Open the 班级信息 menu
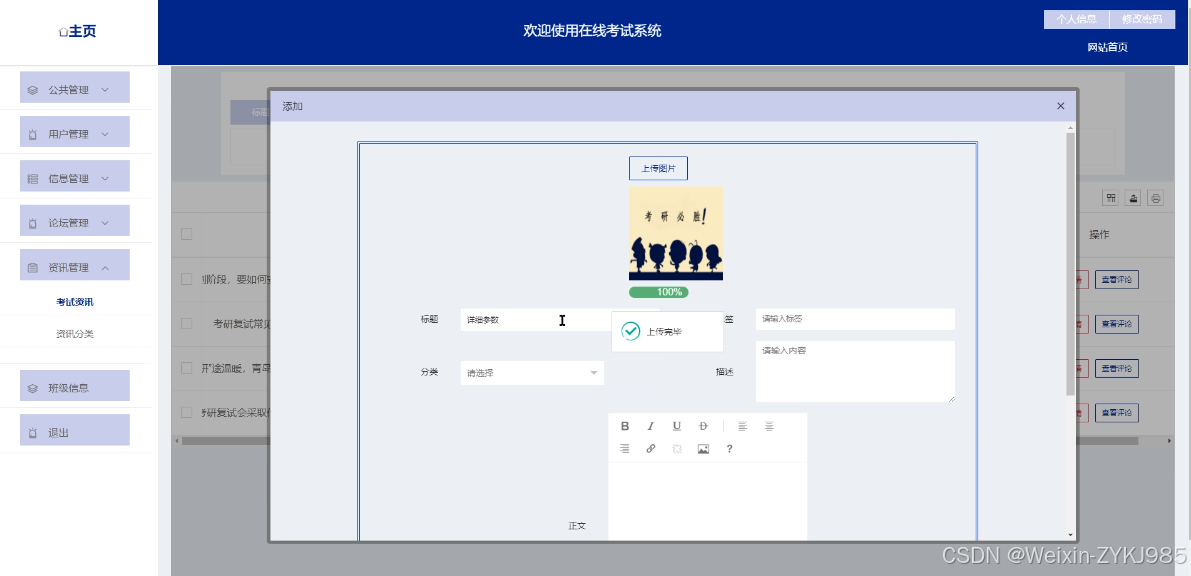This screenshot has height=576, width=1191. 74,386
